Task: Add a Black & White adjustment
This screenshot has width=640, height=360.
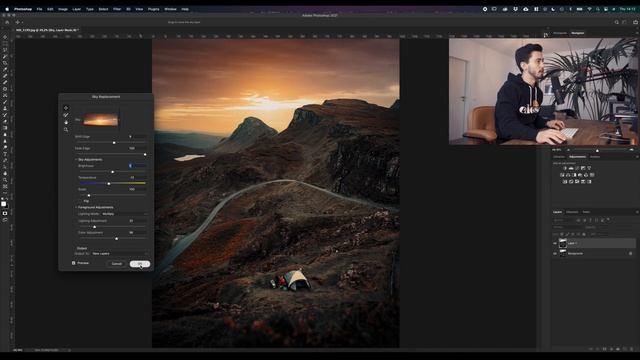Action: 574,175
